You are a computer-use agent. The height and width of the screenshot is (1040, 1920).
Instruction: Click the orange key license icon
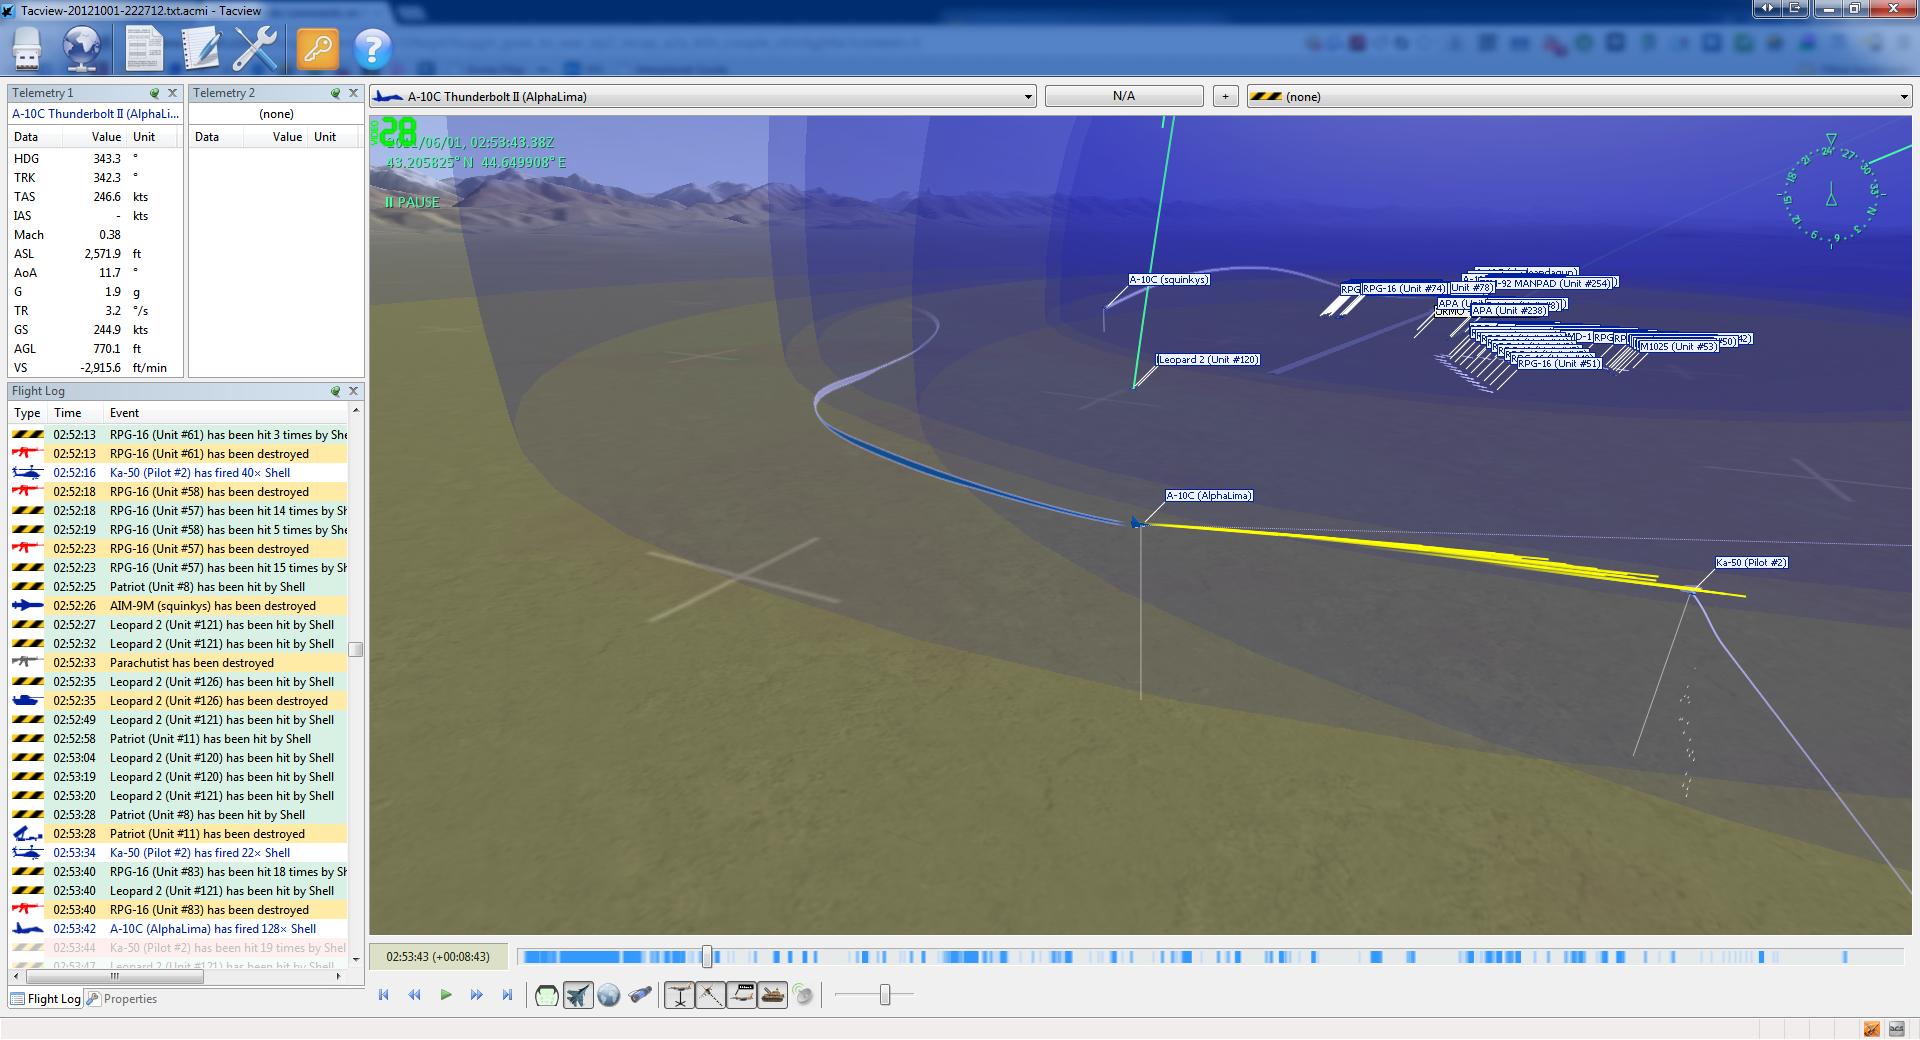(x=318, y=47)
